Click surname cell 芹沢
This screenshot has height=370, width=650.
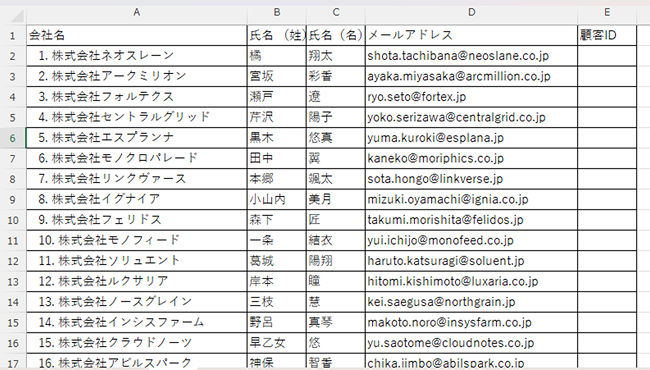click(277, 117)
